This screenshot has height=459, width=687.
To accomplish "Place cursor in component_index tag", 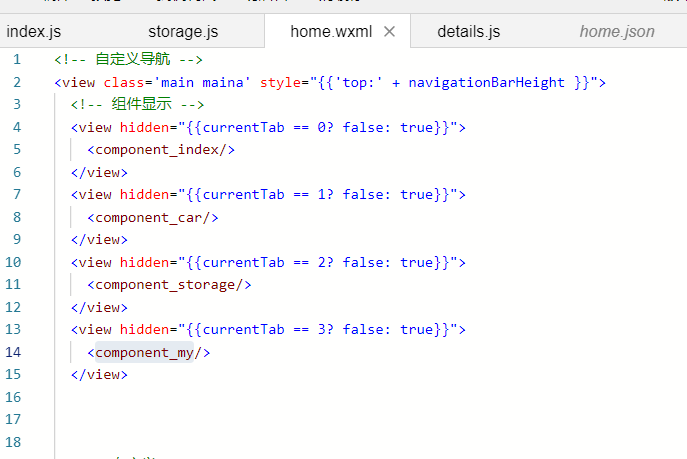I will pos(161,150).
